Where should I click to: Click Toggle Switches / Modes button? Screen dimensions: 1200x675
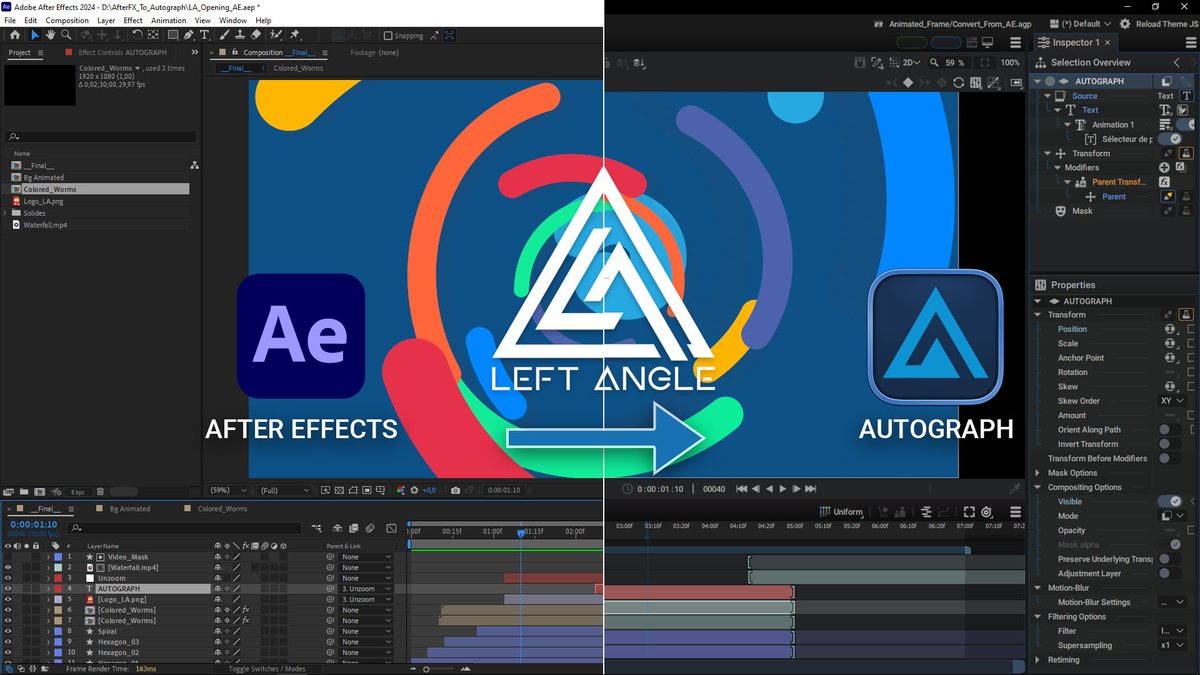point(268,668)
